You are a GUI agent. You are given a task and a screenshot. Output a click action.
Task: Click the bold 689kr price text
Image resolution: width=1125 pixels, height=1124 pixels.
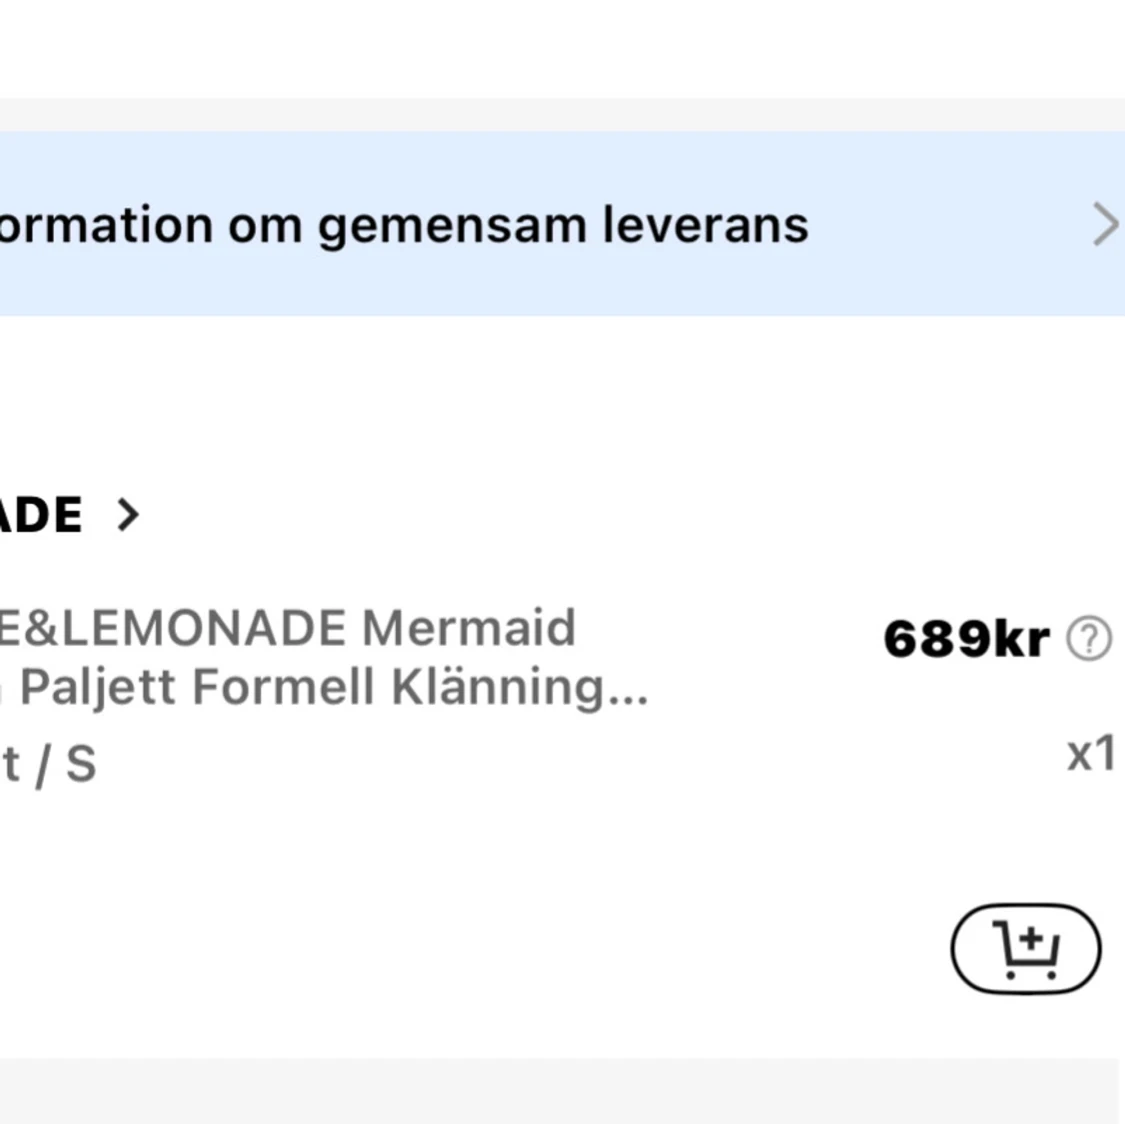[965, 638]
